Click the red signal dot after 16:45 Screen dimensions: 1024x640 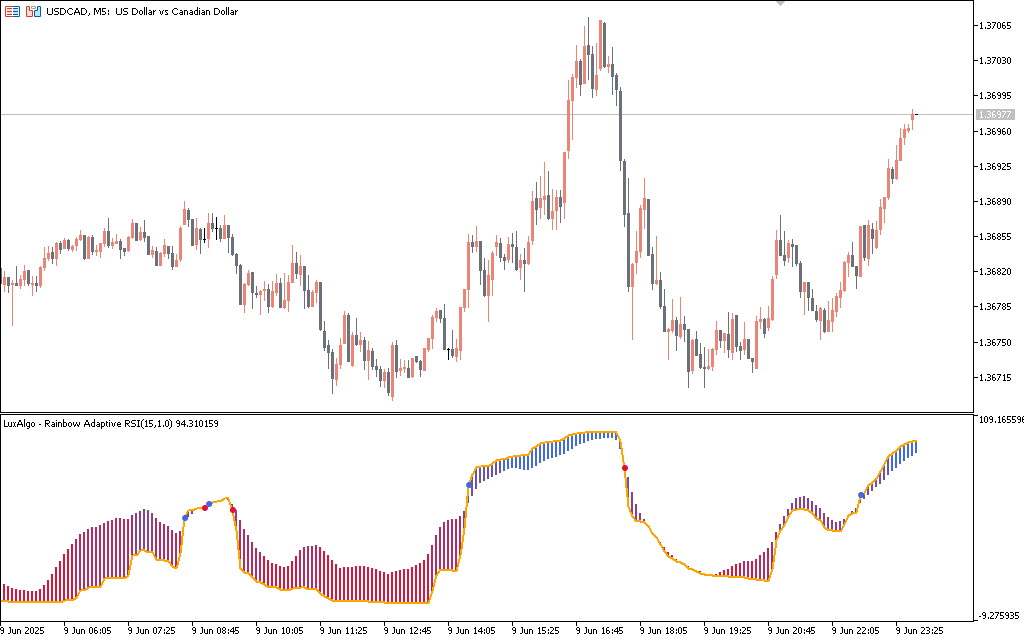pyautogui.click(x=625, y=468)
